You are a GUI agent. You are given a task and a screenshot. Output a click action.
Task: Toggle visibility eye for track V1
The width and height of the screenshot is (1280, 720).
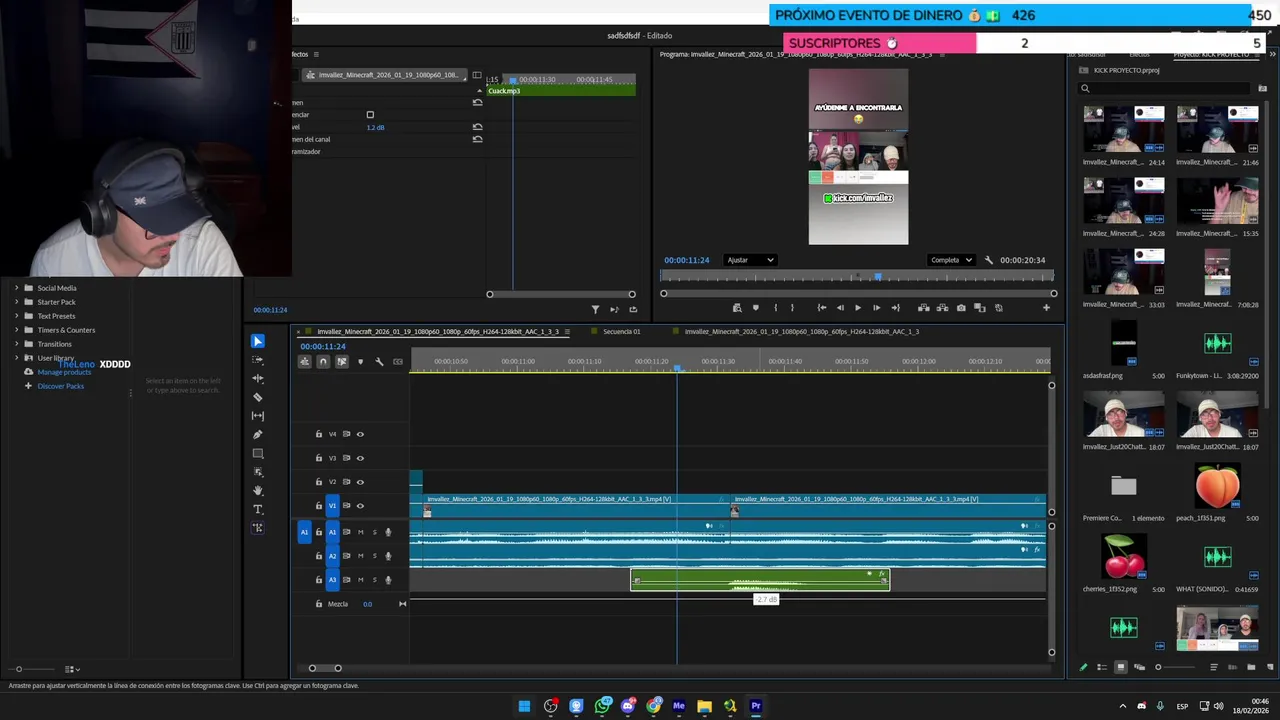coord(360,506)
